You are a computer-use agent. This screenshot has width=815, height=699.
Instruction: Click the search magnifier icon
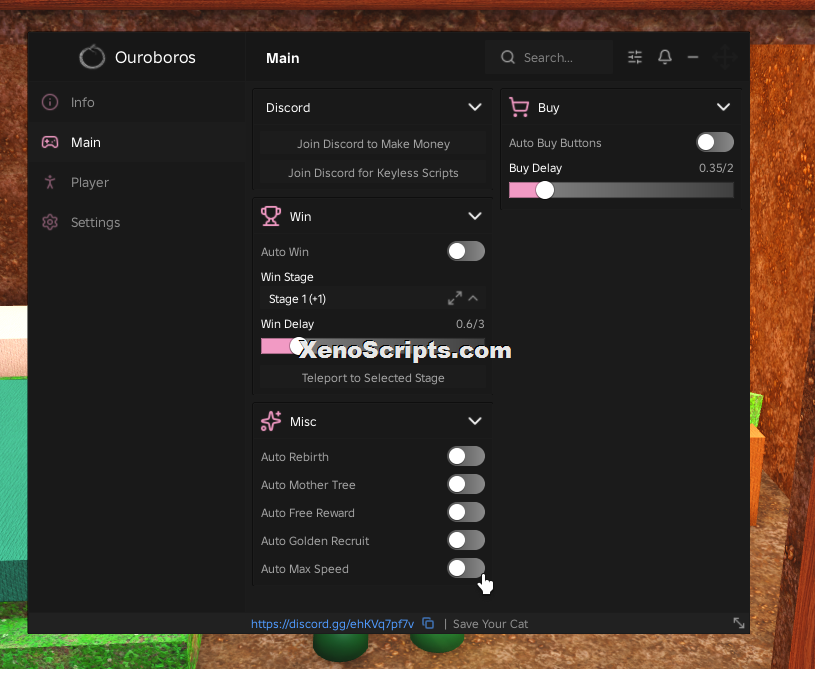point(508,57)
